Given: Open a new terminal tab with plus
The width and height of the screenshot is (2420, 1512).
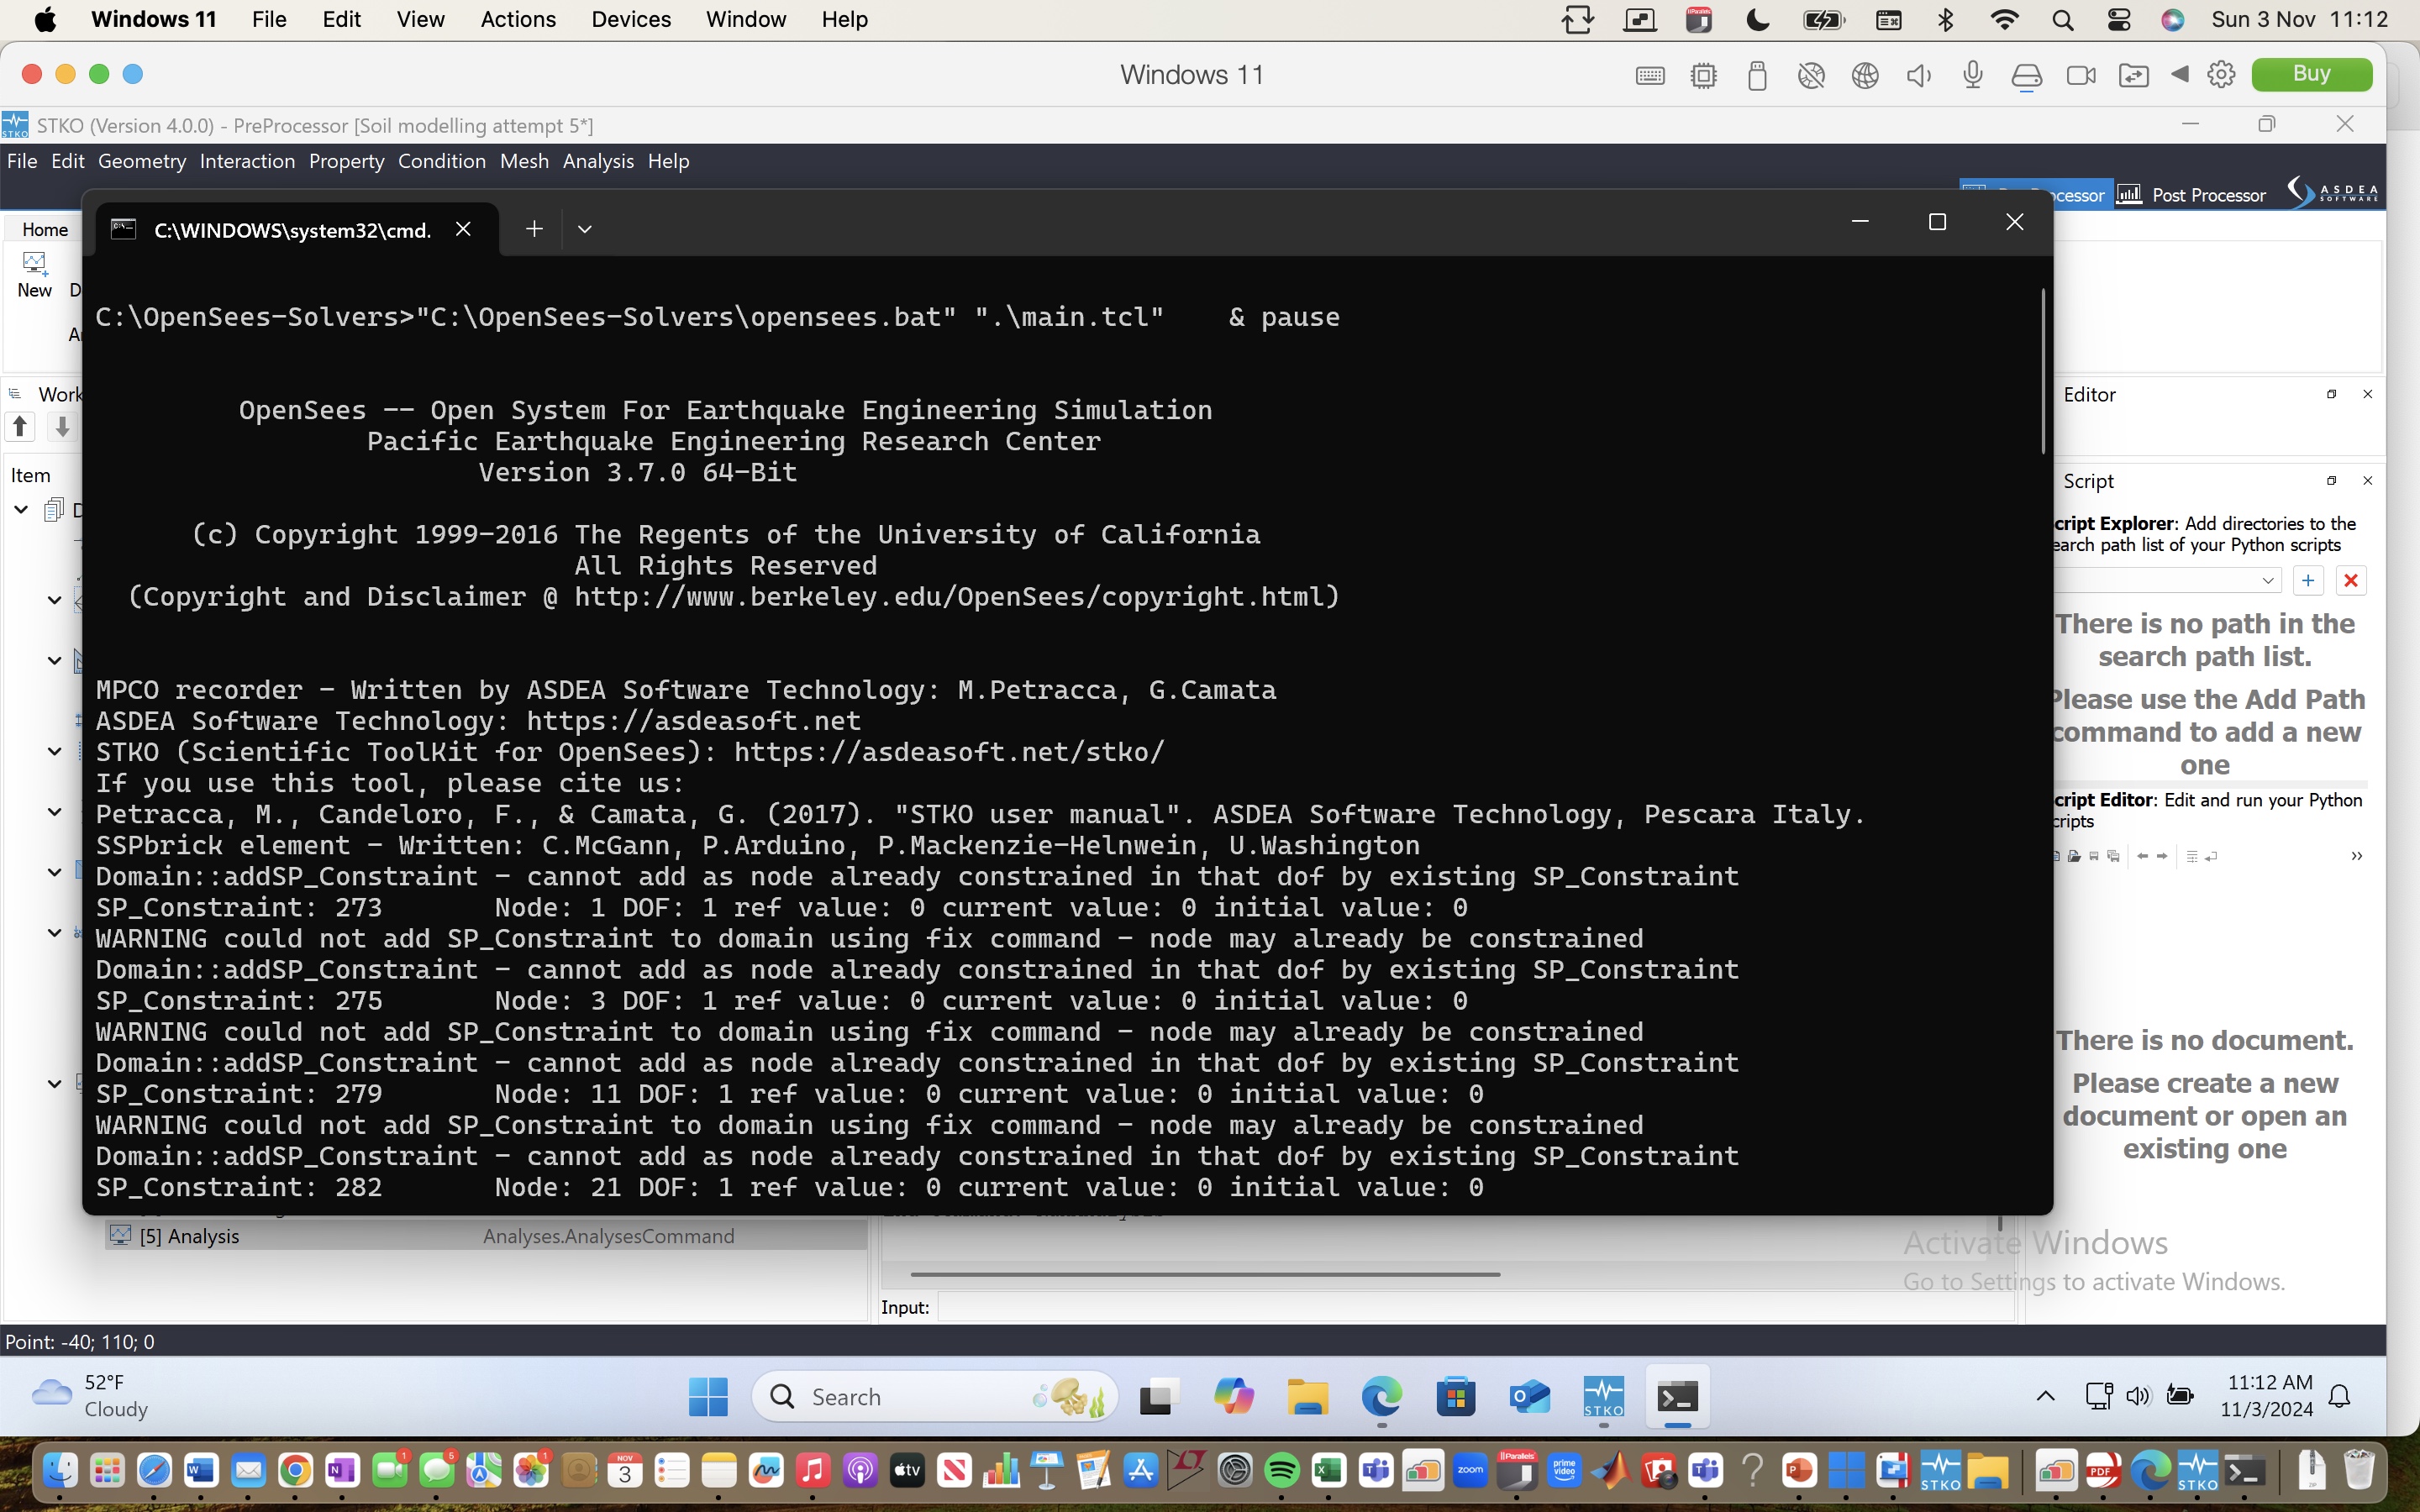Looking at the screenshot, I should [534, 229].
